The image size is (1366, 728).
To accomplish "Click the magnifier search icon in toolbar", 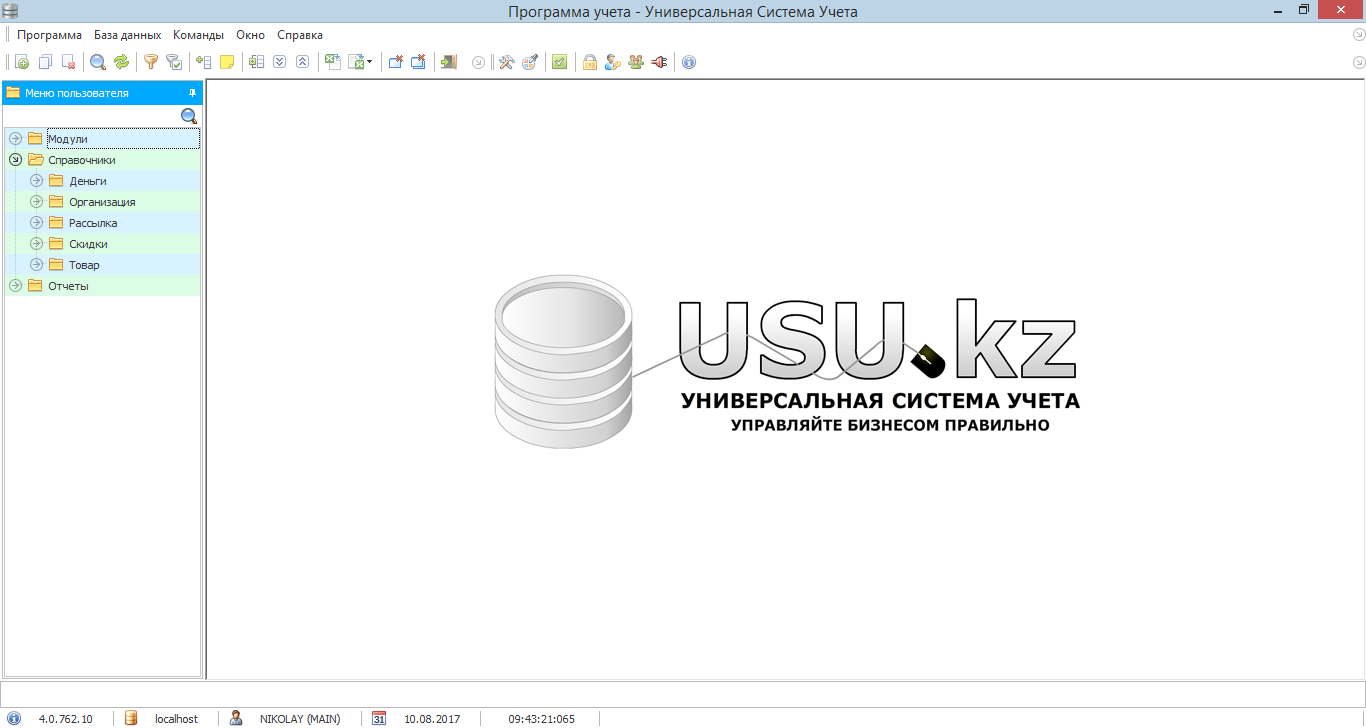I will (98, 62).
